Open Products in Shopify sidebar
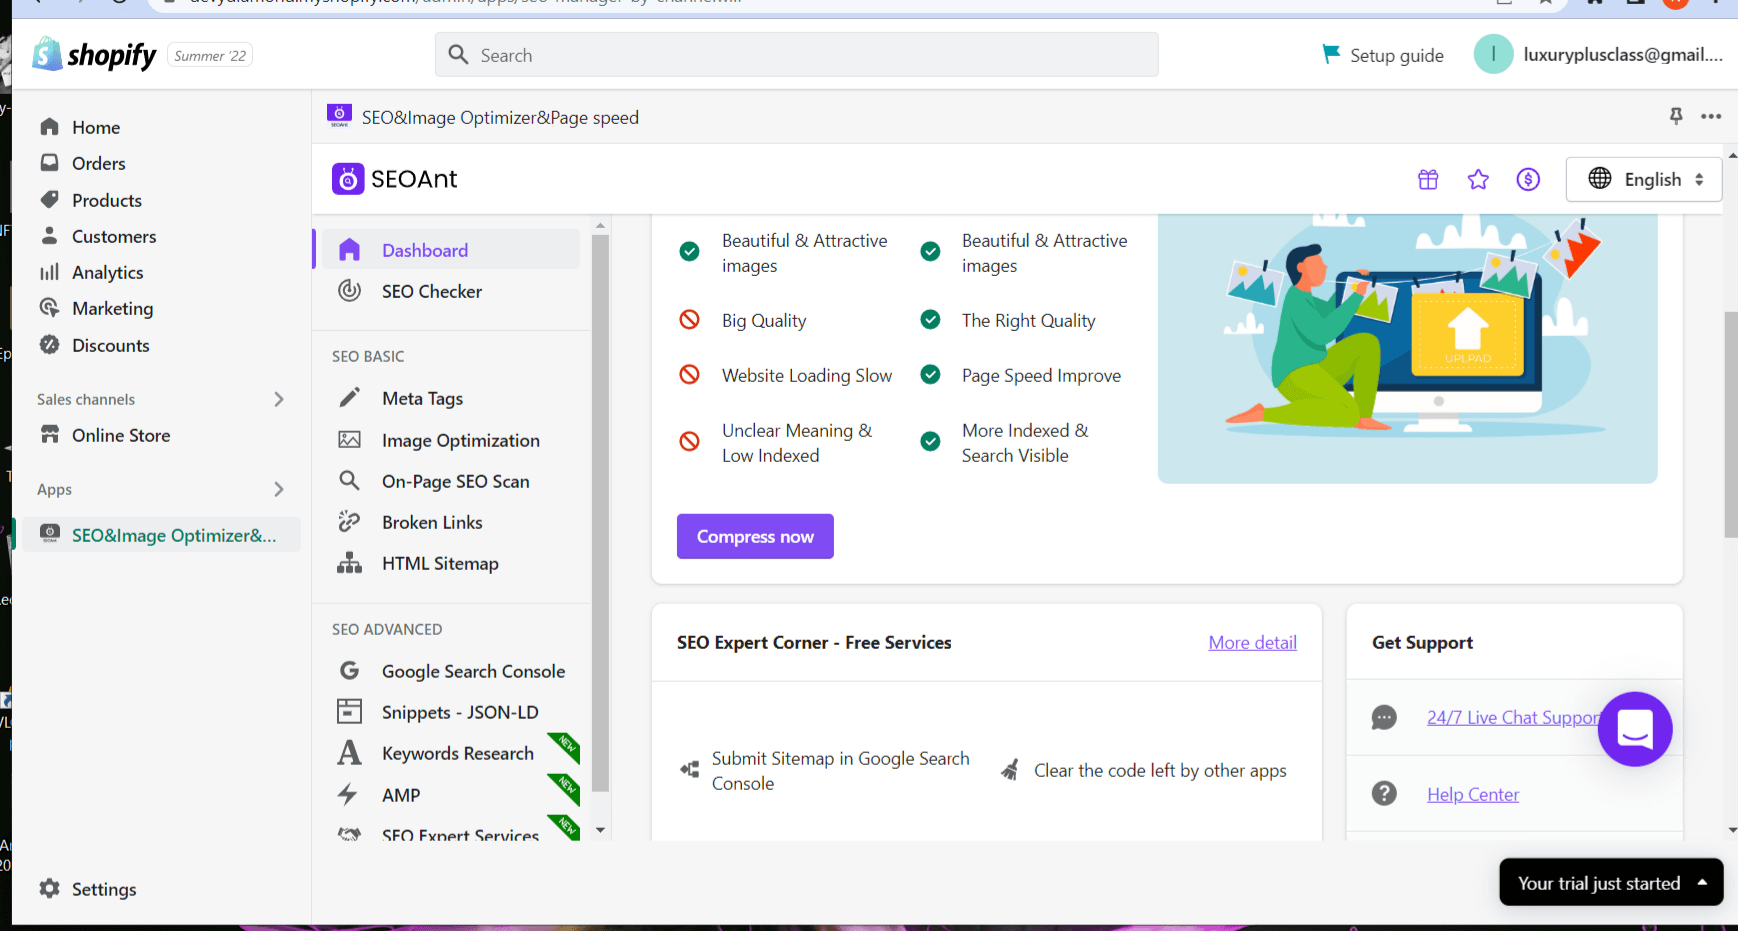 pyautogui.click(x=107, y=200)
